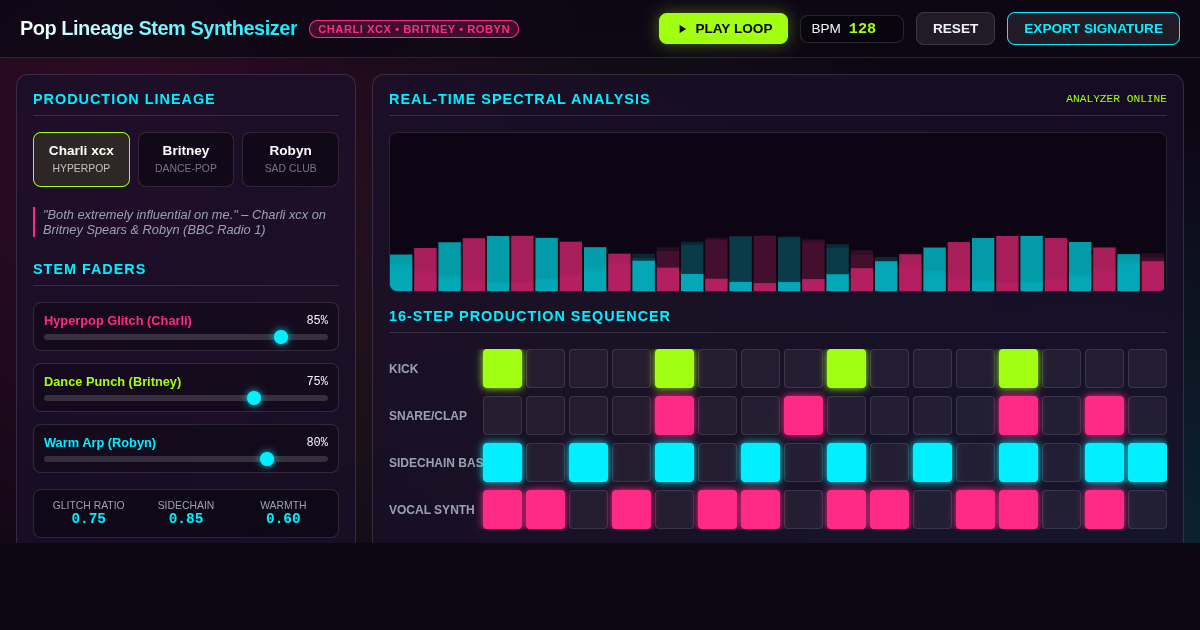The height and width of the screenshot is (630, 1200).
Task: Click the '16-STEP PRODUCTION SEQUENCER' heading
Action: (x=530, y=316)
